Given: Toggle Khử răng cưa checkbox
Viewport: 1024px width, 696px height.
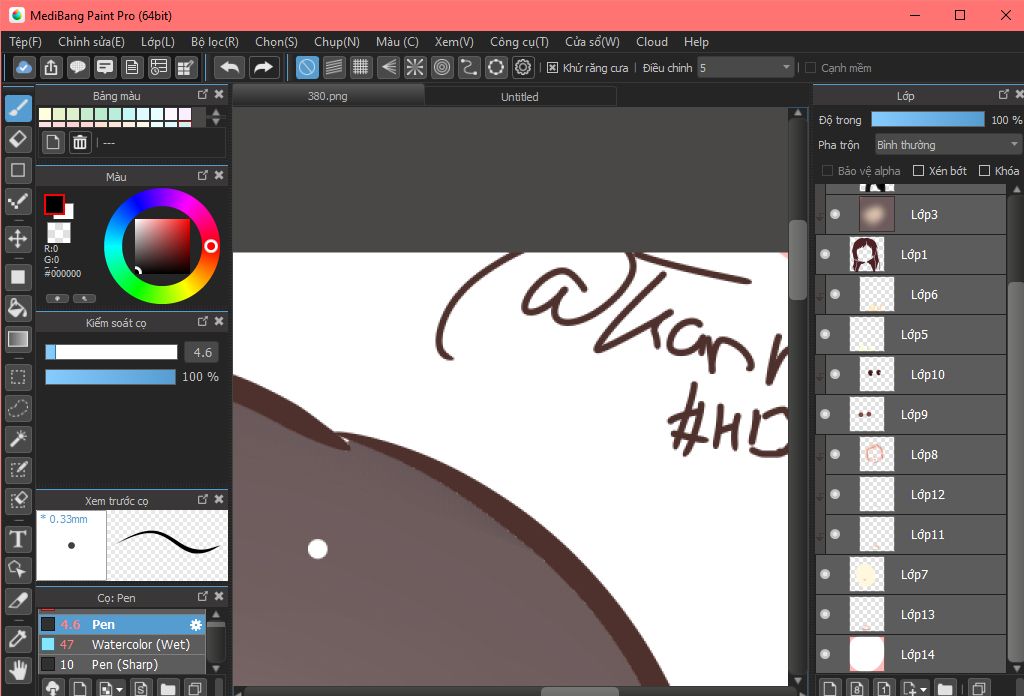Looking at the screenshot, I should tap(552, 68).
